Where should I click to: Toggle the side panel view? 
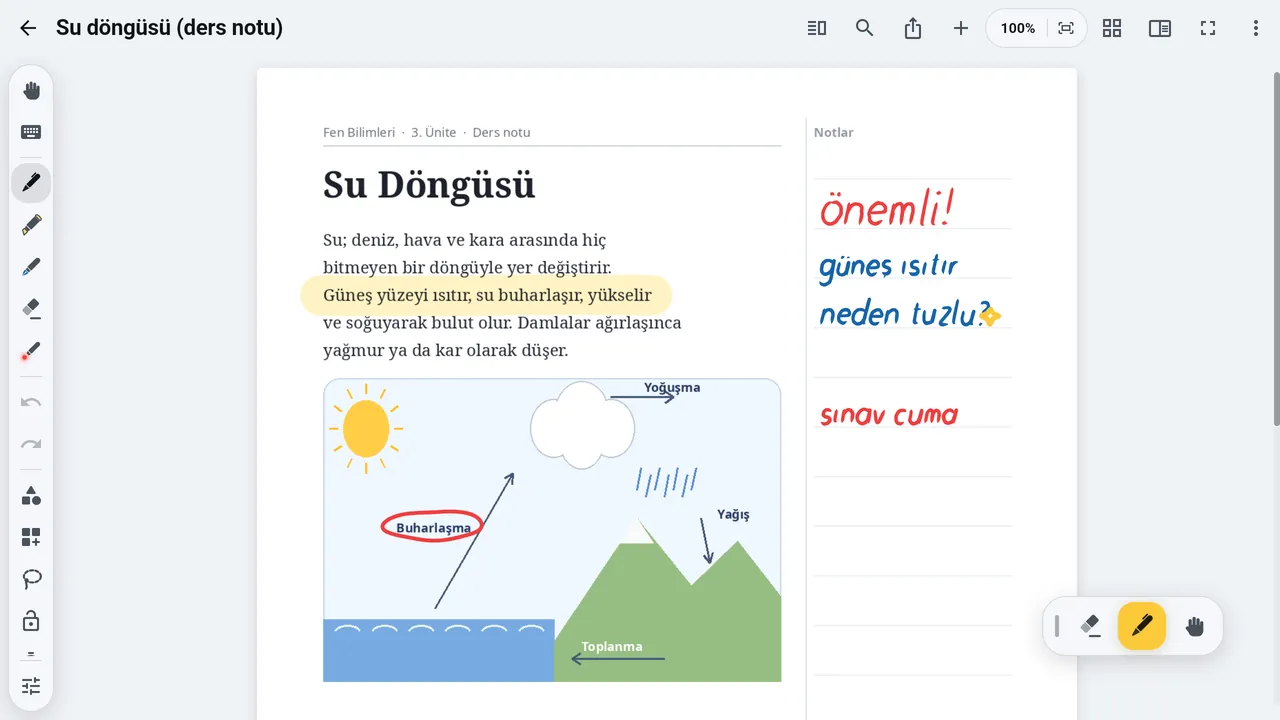[x=1160, y=28]
